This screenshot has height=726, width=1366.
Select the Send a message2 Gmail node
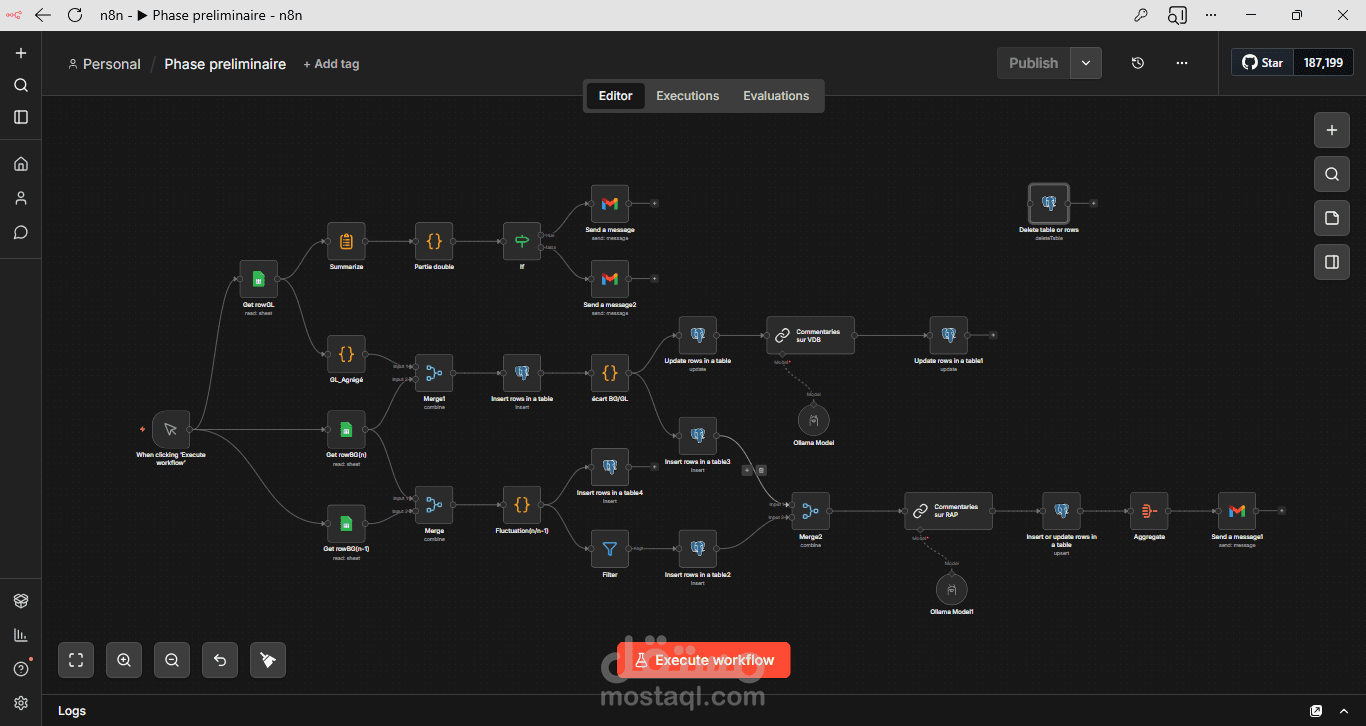point(610,279)
